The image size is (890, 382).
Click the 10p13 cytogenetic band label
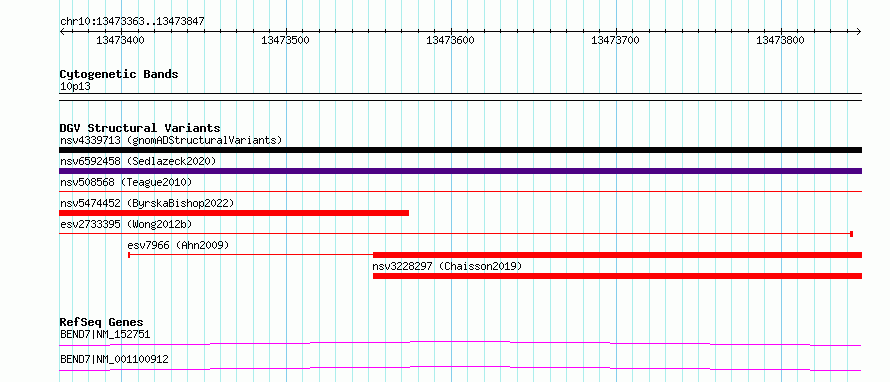tap(75, 87)
